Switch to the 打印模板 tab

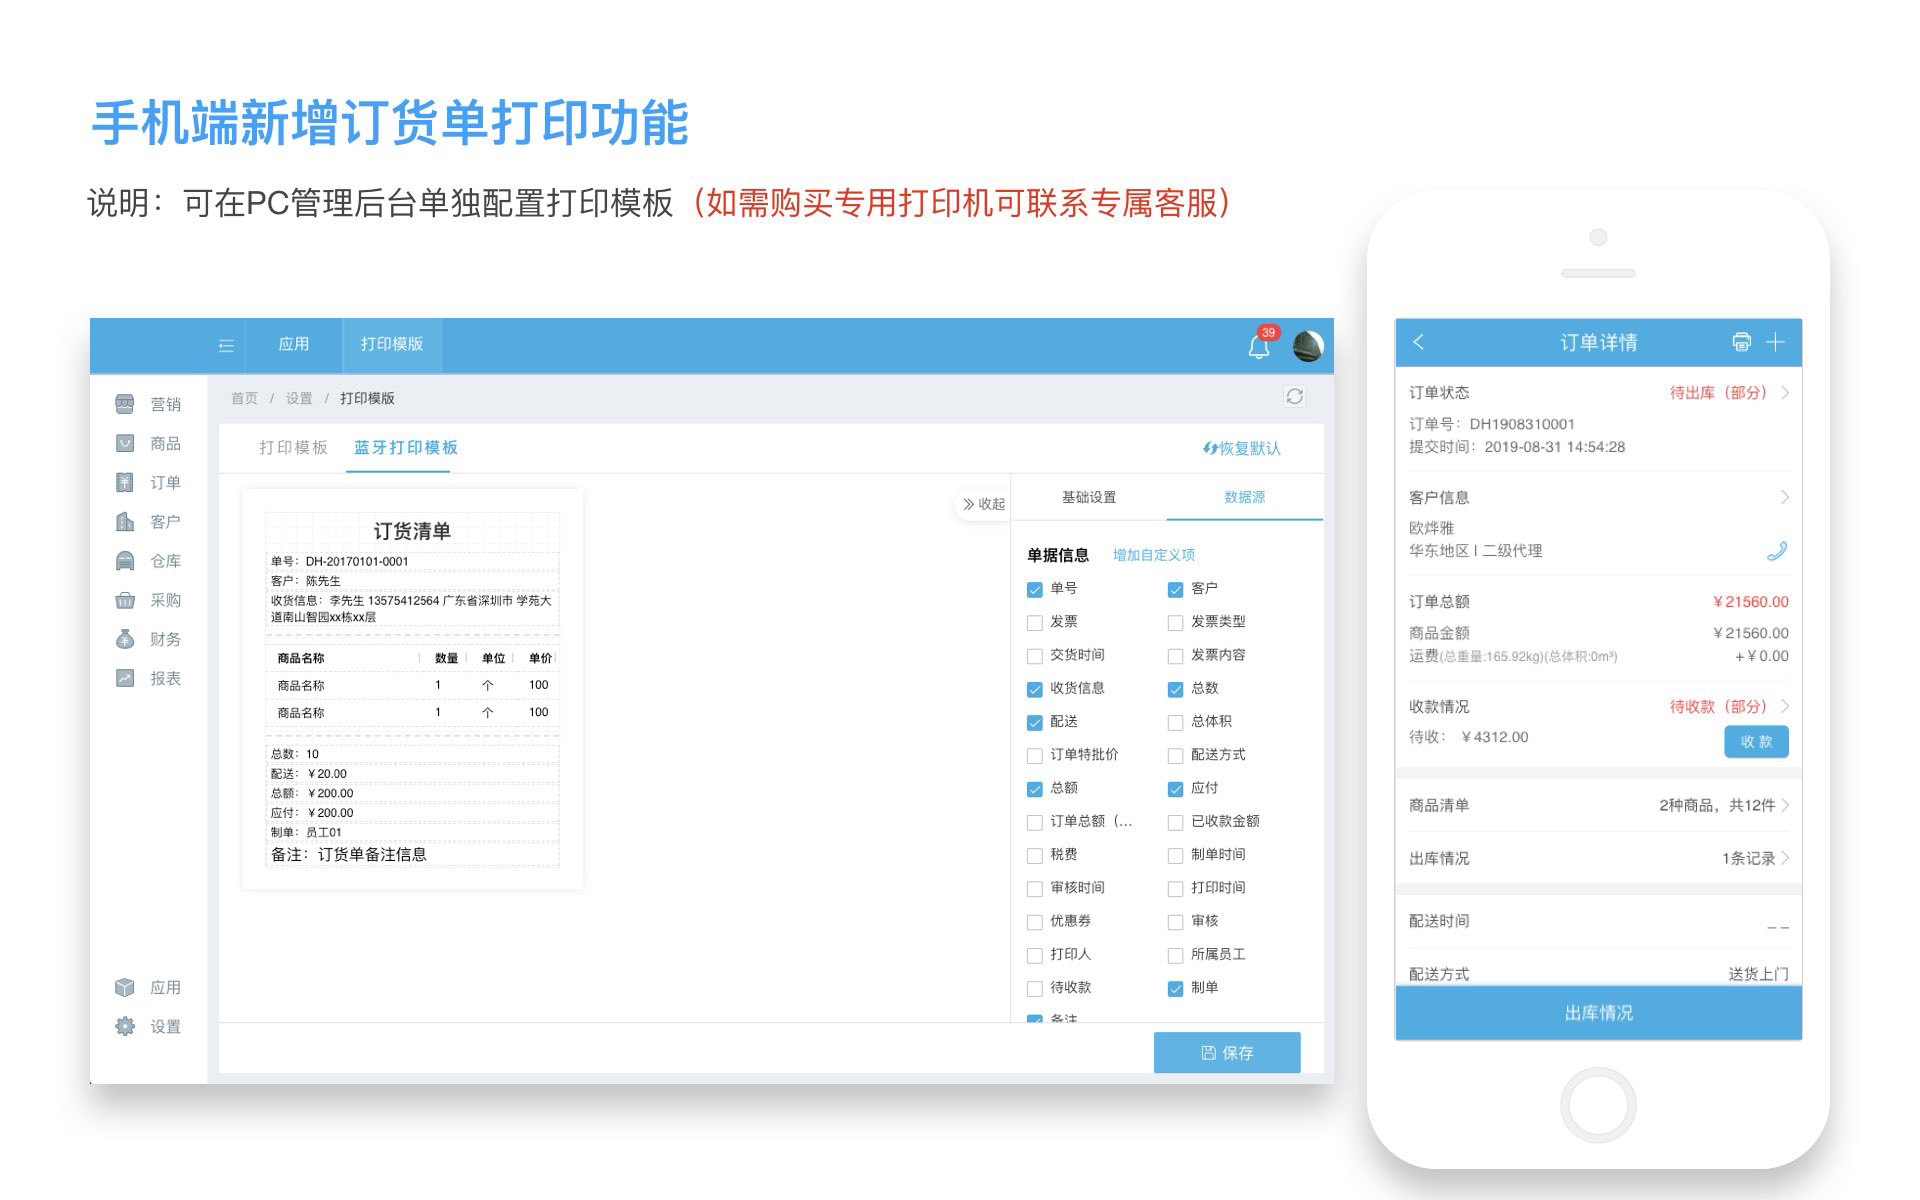293,448
